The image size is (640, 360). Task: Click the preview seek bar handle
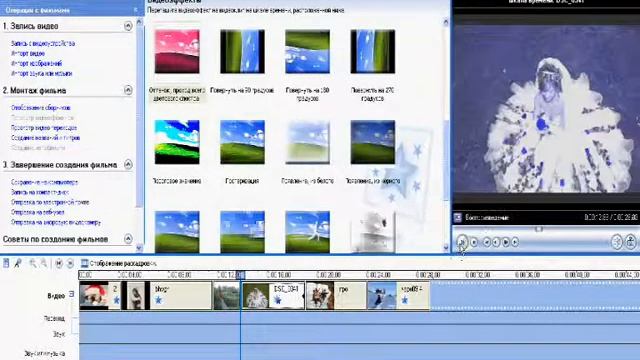point(539,229)
